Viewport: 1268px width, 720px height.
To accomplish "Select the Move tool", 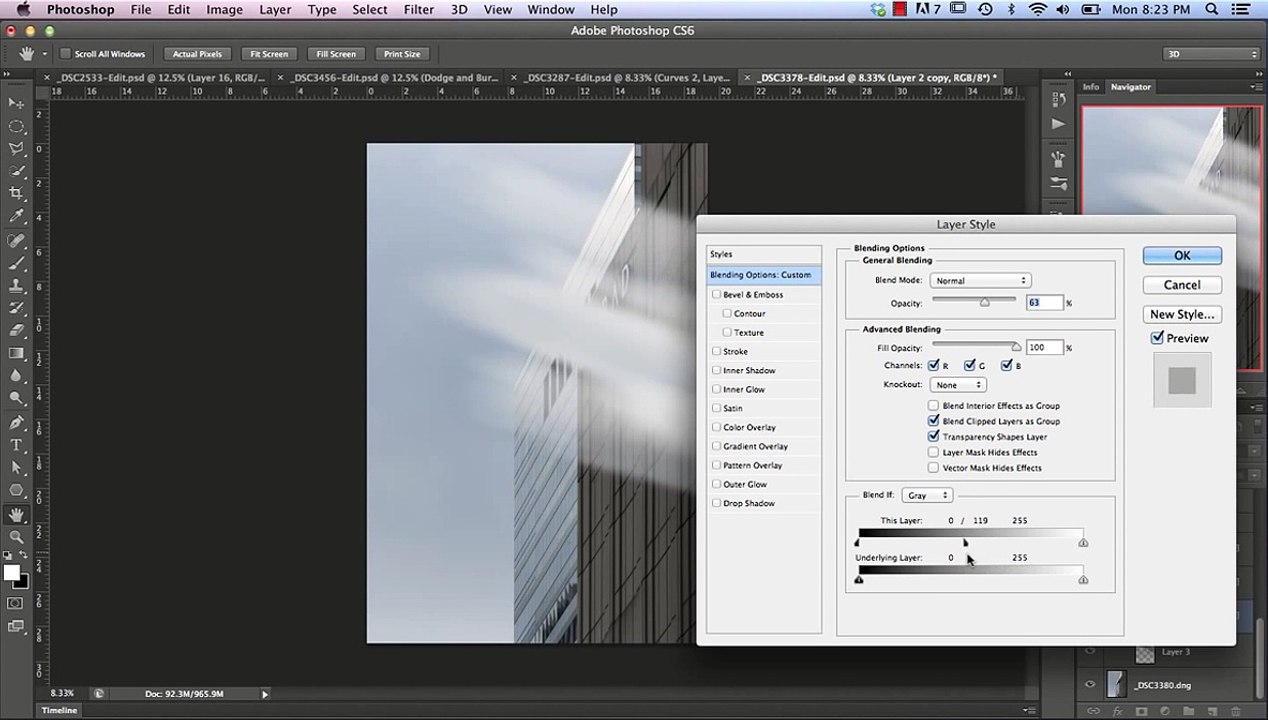I will [x=17, y=103].
